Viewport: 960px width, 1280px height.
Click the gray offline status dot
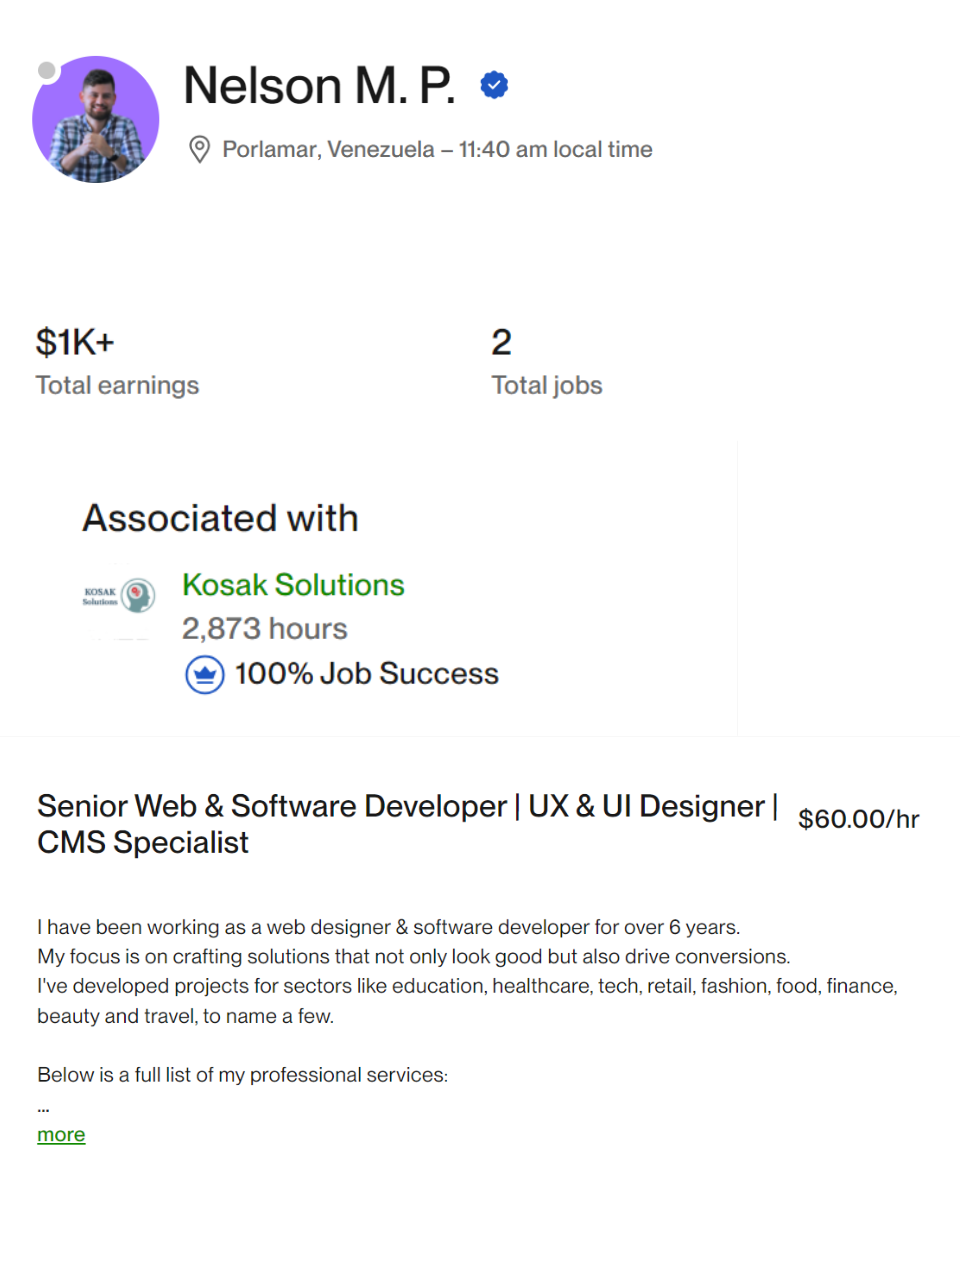coord(46,70)
